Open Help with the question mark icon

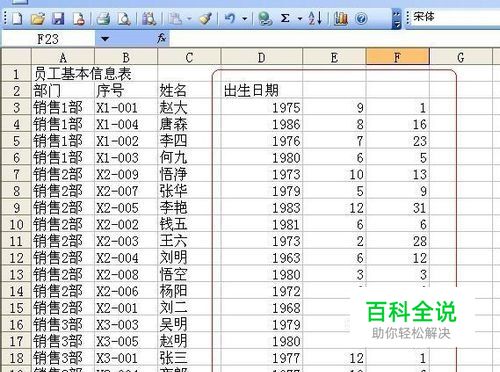coord(361,18)
